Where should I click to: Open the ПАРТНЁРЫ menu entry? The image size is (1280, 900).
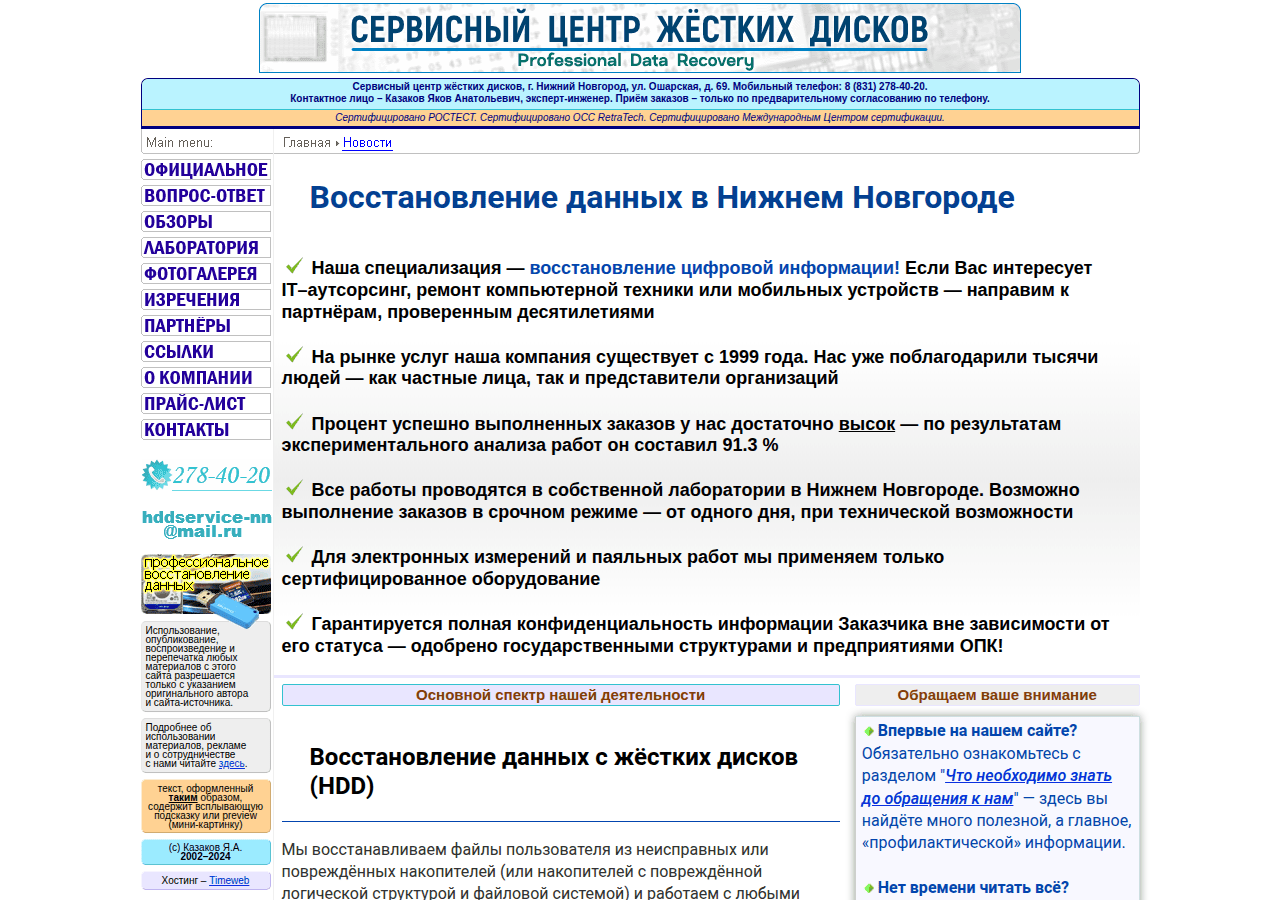point(206,326)
